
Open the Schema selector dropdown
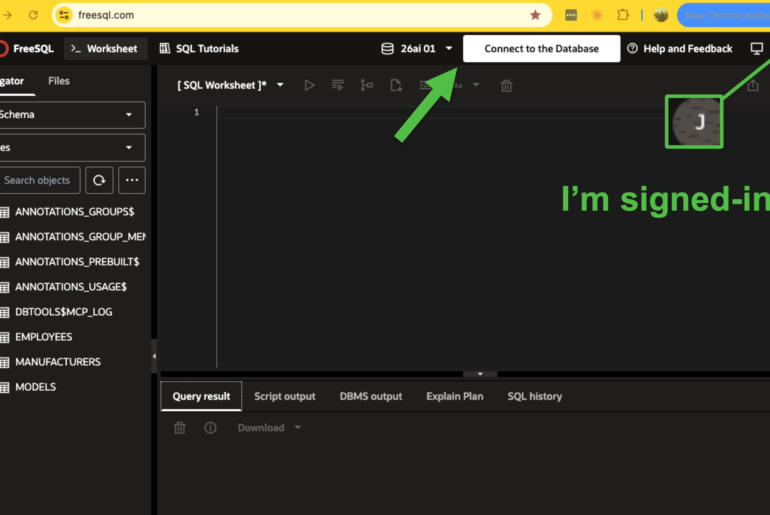pos(72,115)
